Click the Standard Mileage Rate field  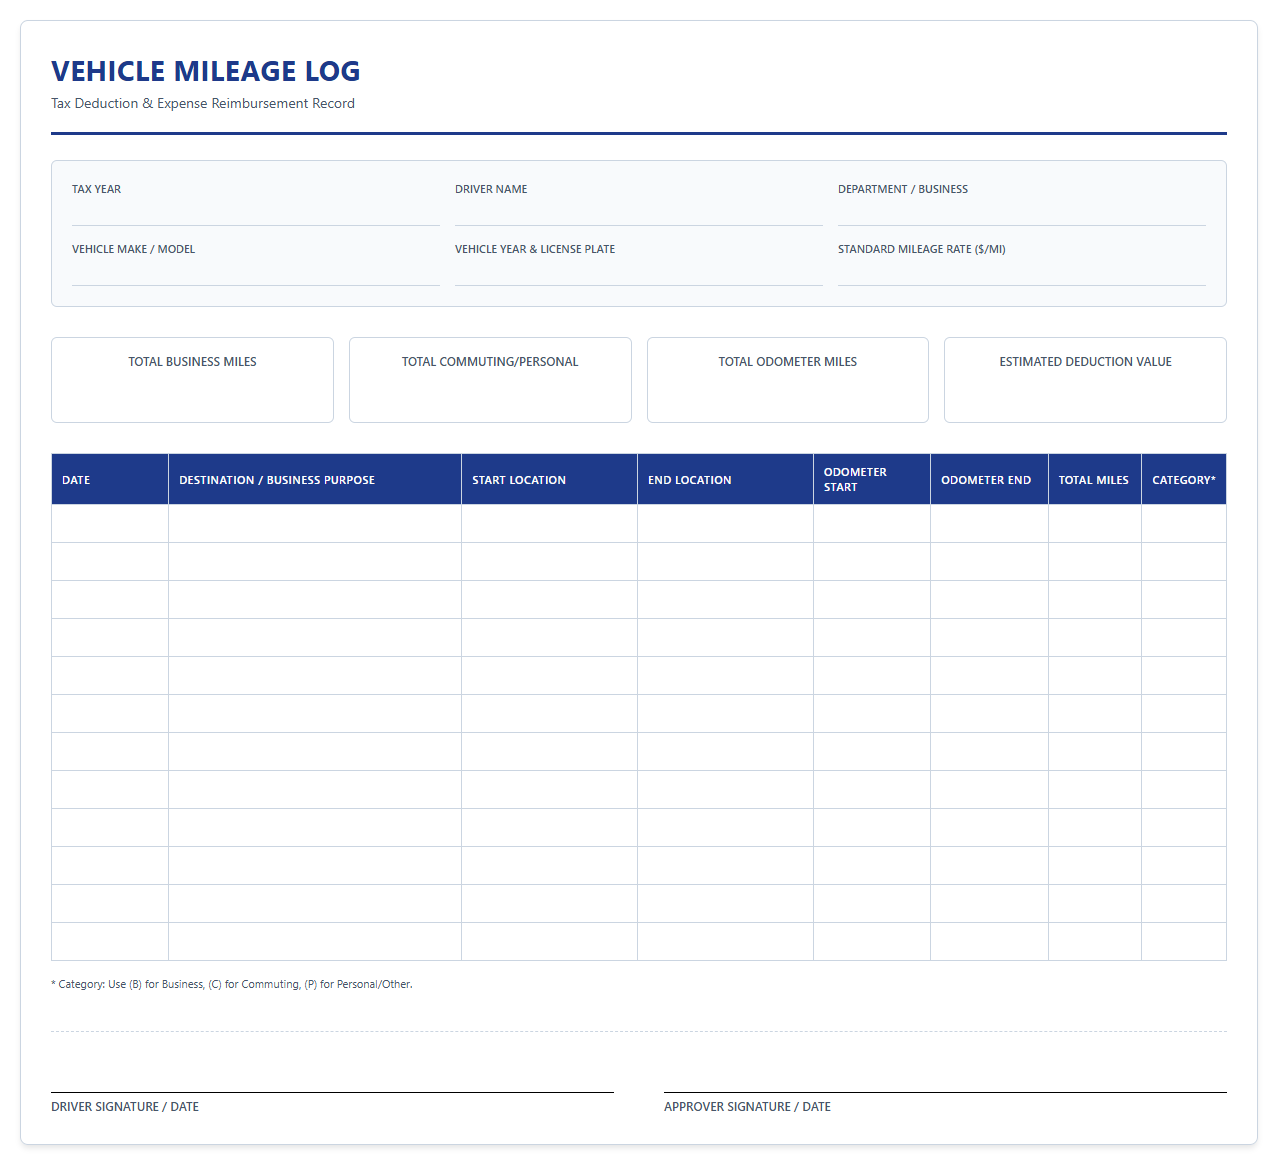(x=1021, y=273)
